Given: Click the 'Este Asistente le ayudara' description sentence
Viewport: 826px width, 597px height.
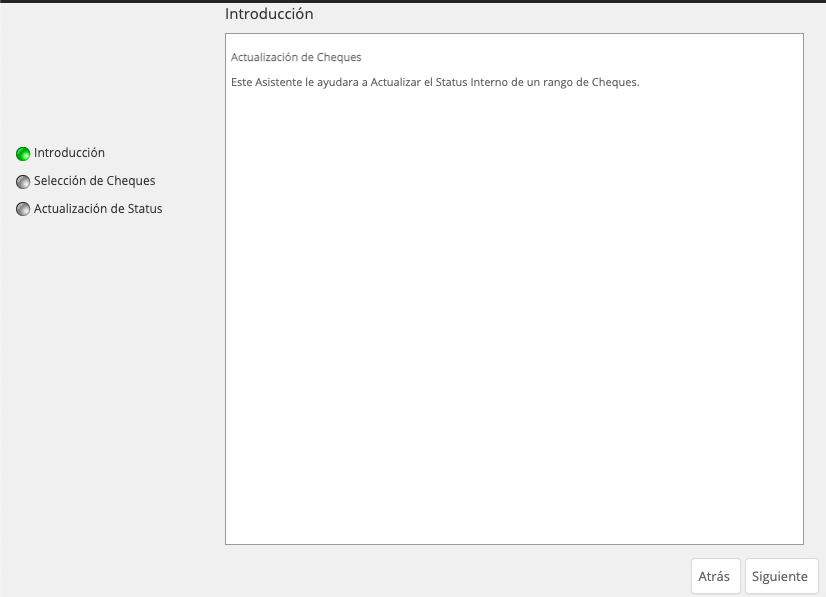Looking at the screenshot, I should tap(435, 82).
